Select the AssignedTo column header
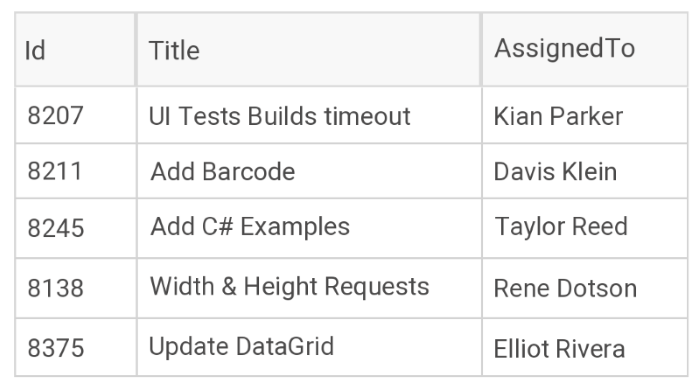Screen dimensions: 700x391 (x=585, y=50)
